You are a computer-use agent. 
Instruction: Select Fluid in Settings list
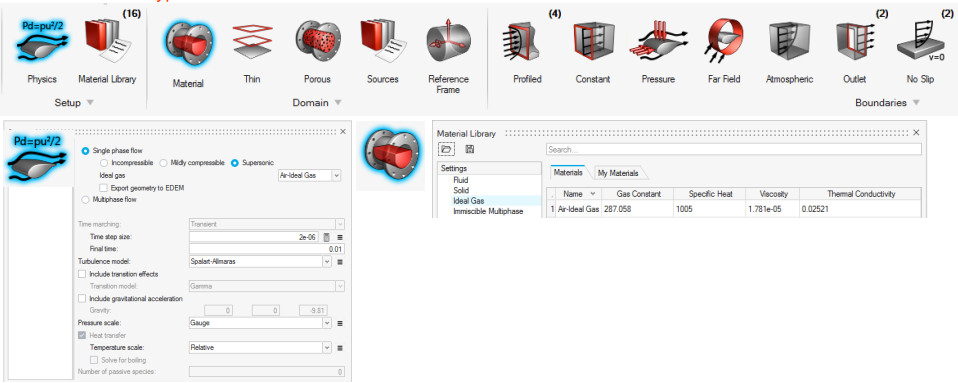pos(461,181)
